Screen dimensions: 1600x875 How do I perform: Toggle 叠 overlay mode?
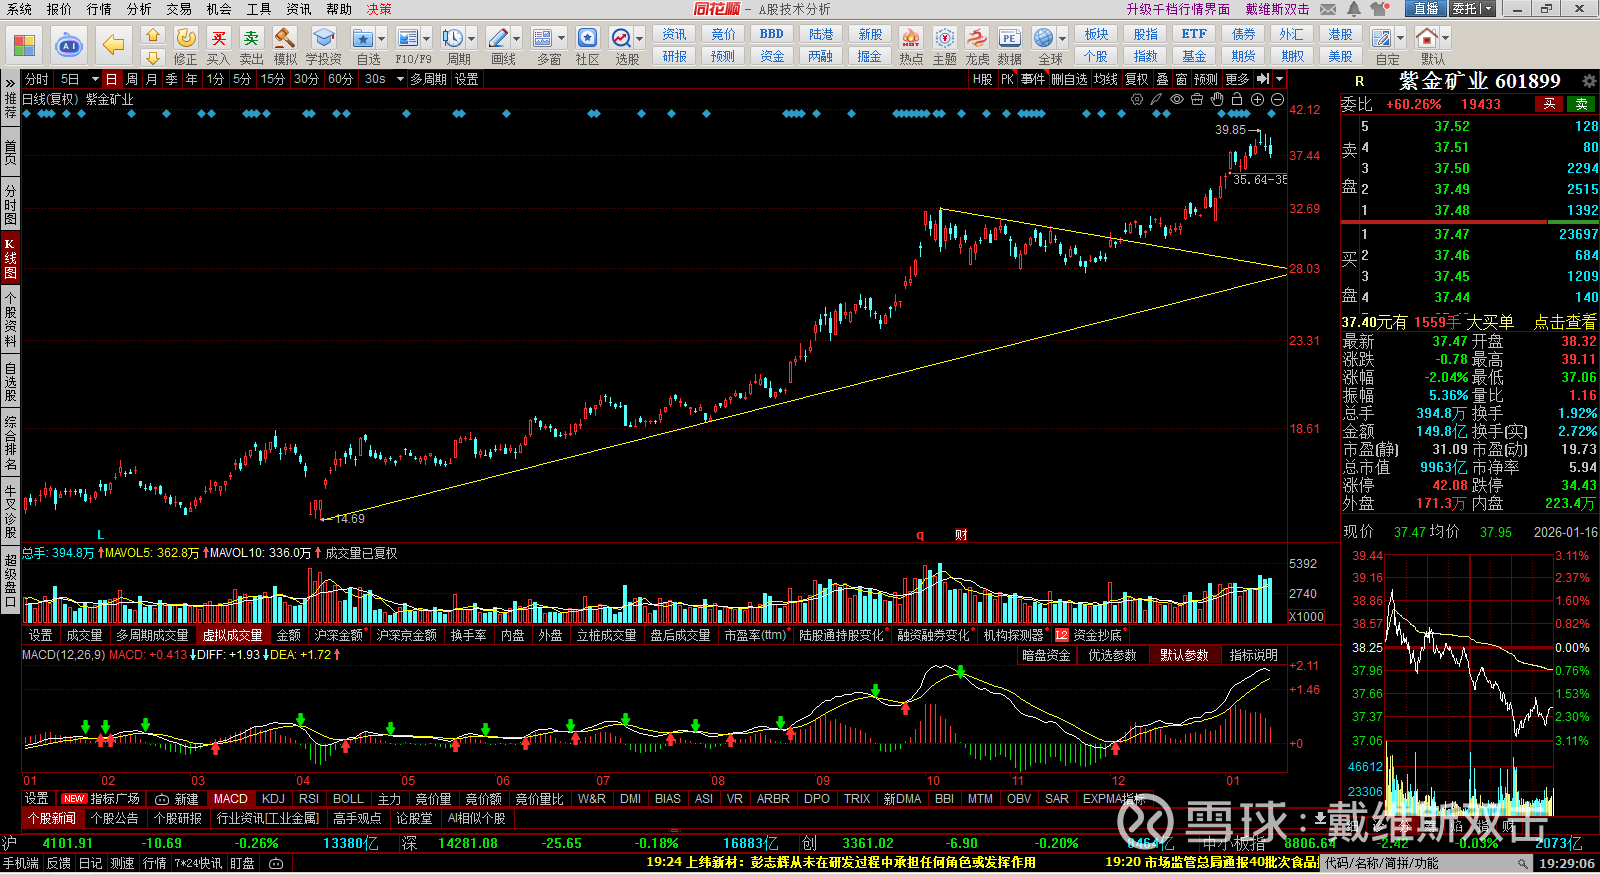(1162, 79)
